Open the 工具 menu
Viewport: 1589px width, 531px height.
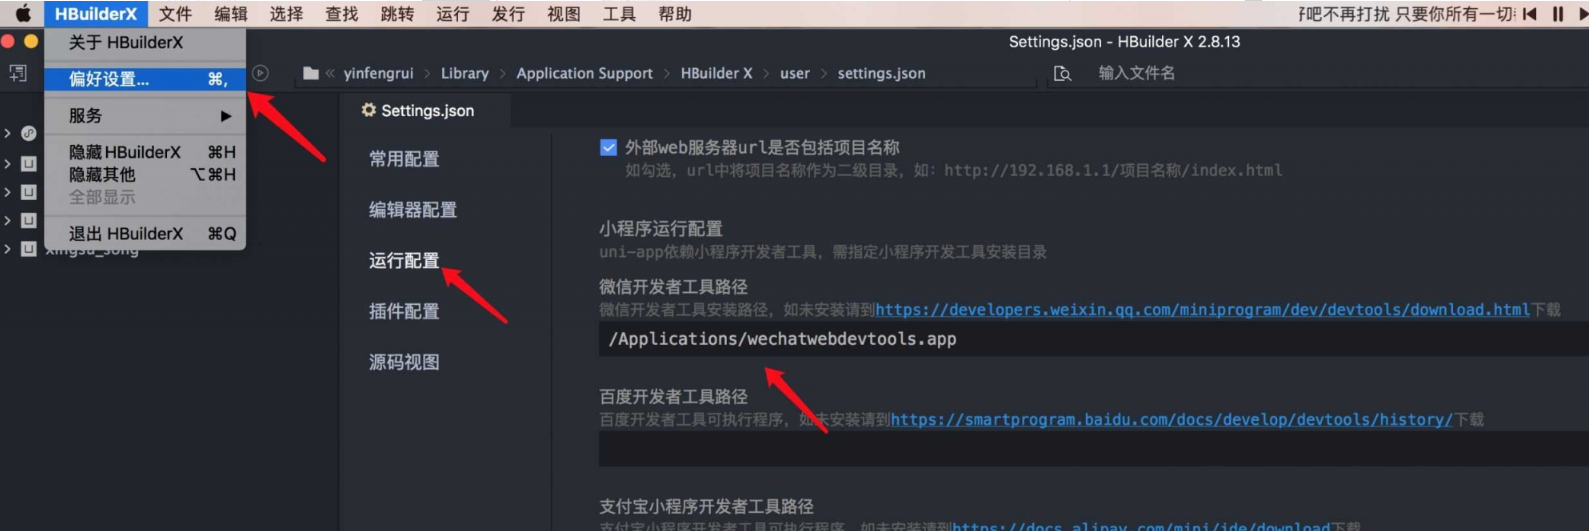pyautogui.click(x=619, y=14)
